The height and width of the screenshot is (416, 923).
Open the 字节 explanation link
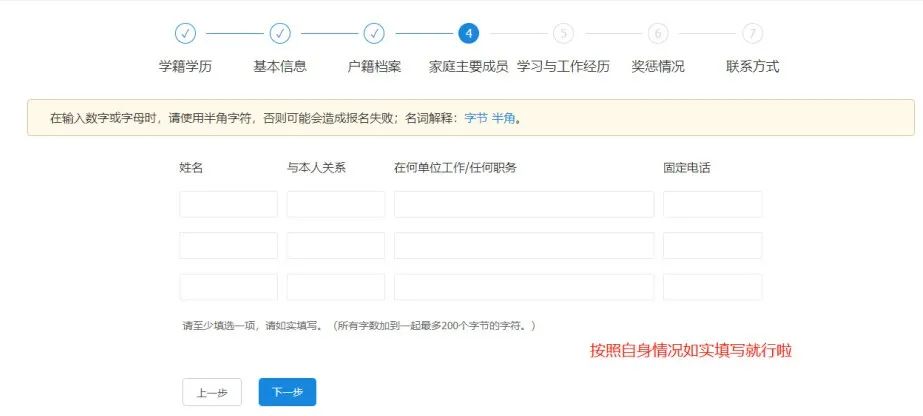(476, 118)
